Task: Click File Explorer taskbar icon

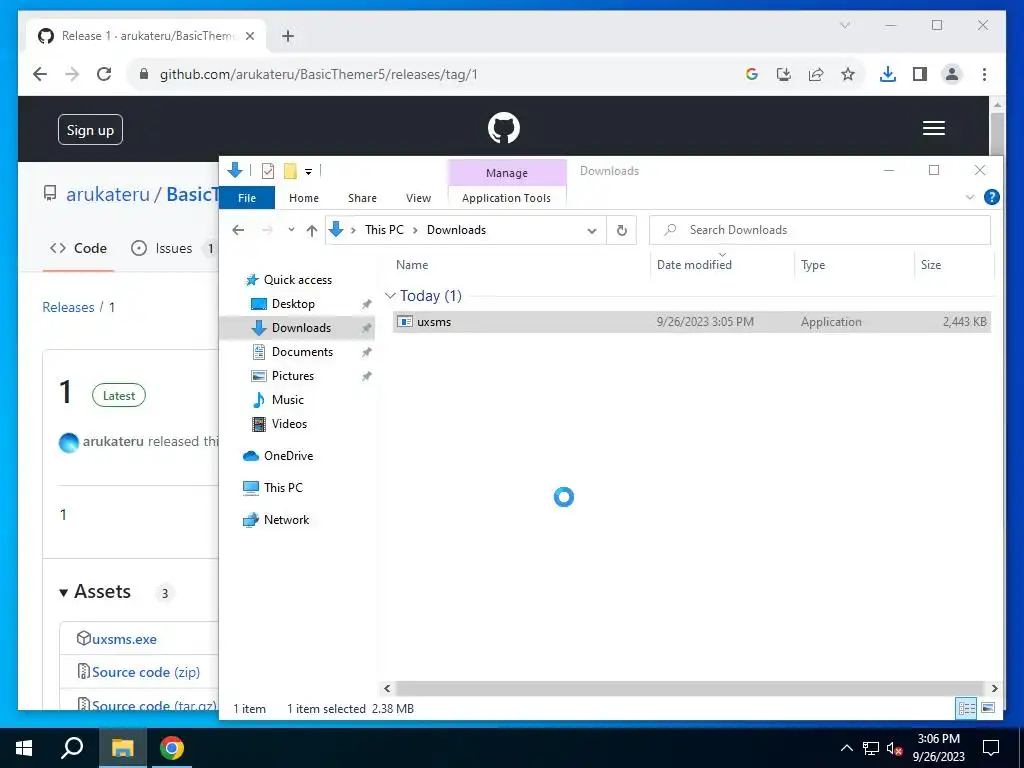Action: click(x=122, y=748)
